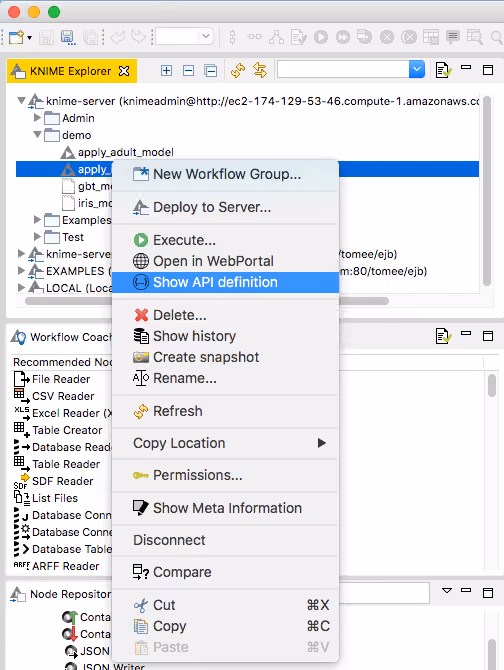Click the Collapse All minus icon
Screen dimensions: 504x670
point(188,71)
